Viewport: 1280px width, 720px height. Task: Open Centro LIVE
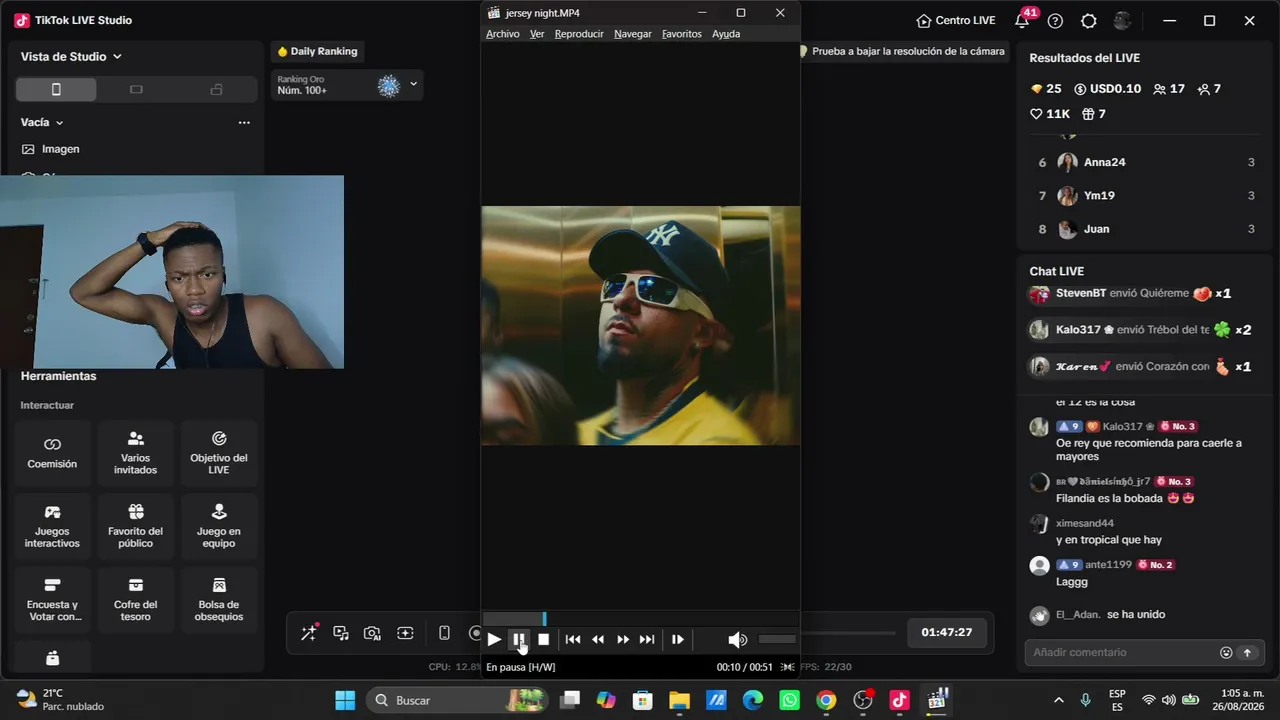(x=955, y=21)
